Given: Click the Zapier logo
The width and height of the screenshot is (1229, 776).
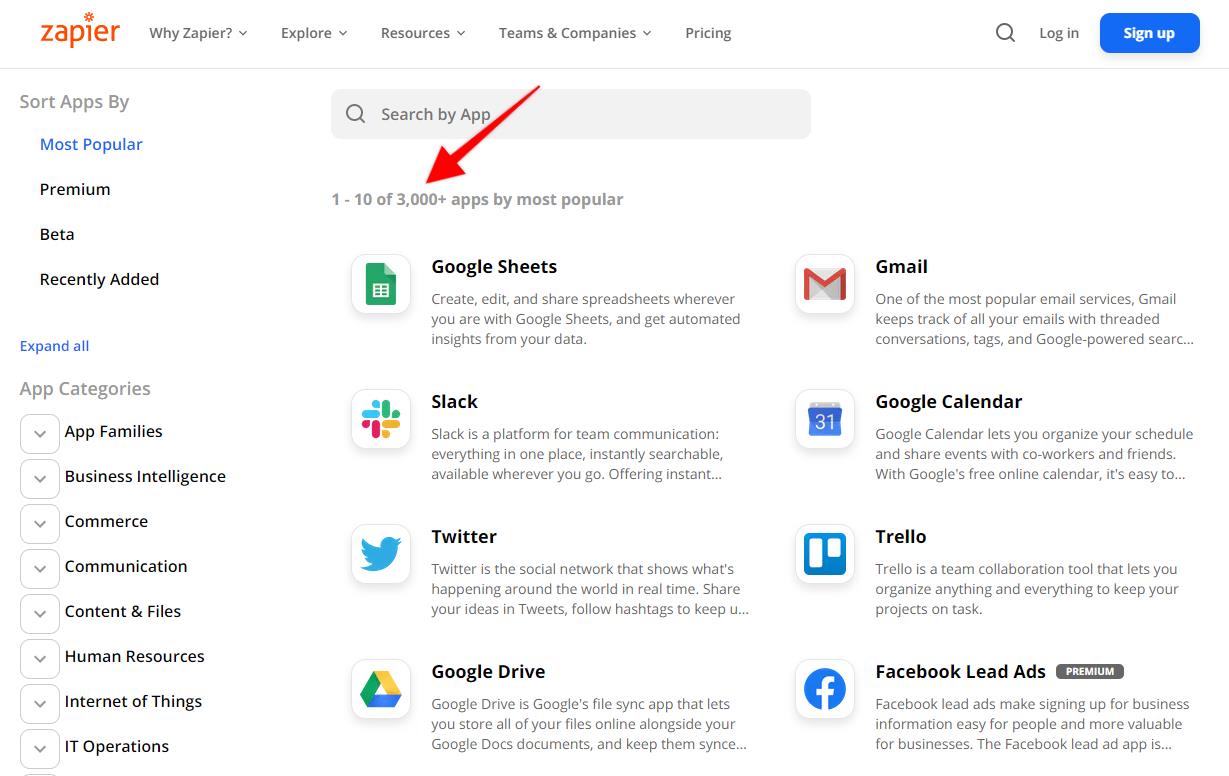Looking at the screenshot, I should pos(80,30).
